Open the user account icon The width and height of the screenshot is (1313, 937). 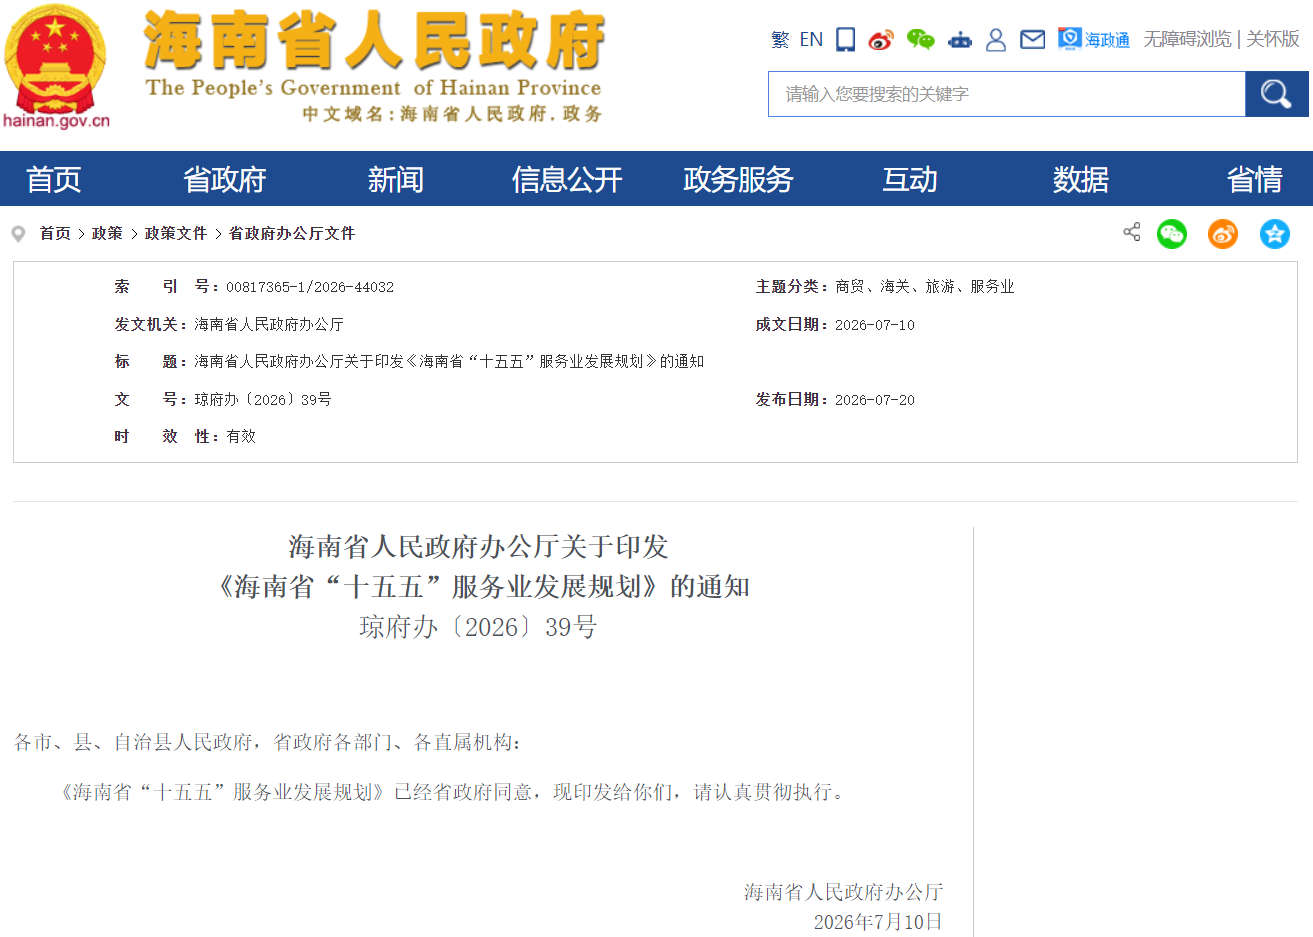pyautogui.click(x=996, y=39)
